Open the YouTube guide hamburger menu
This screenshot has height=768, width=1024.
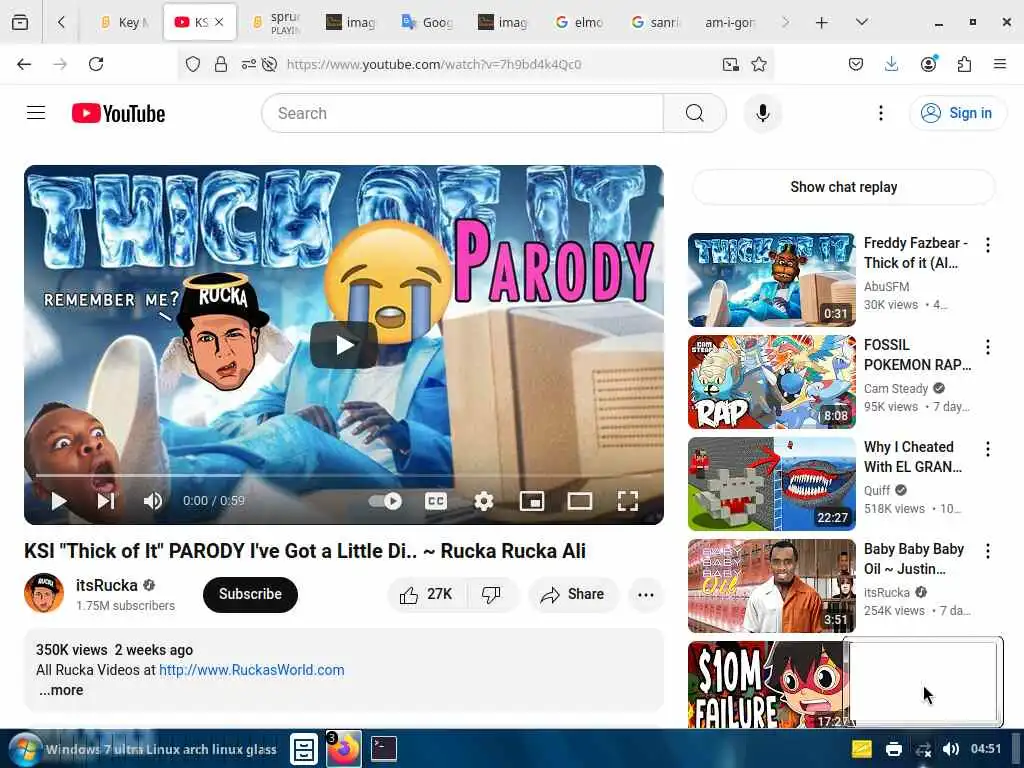[36, 113]
